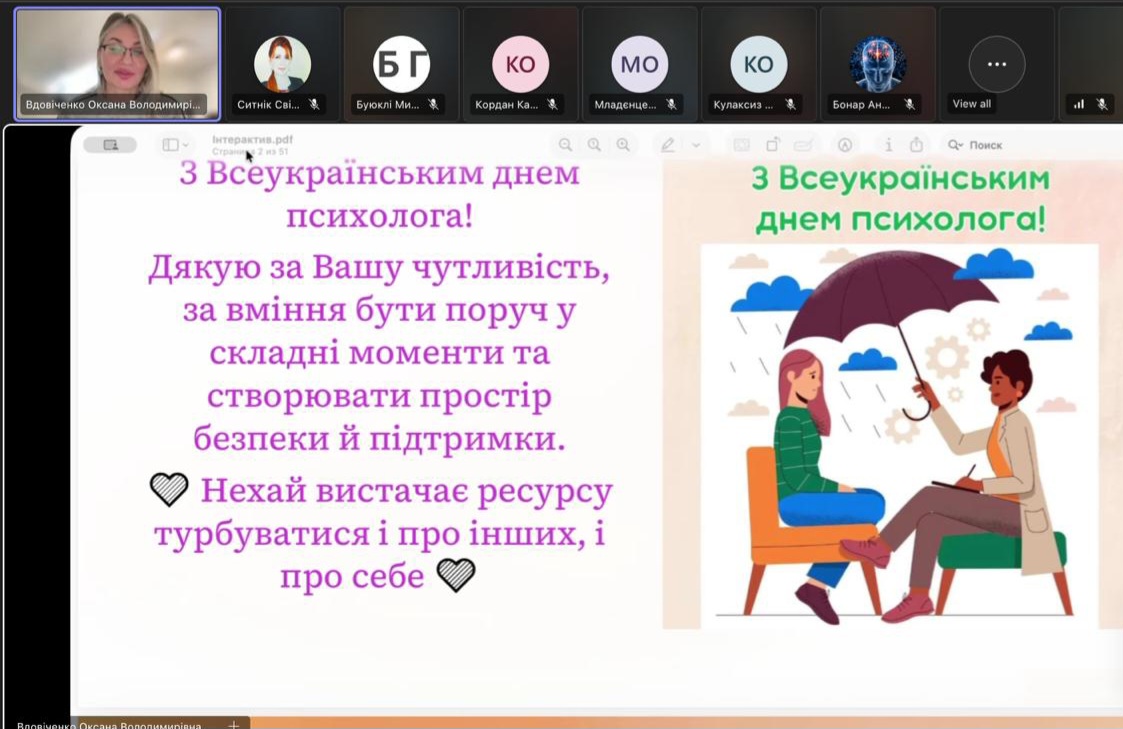The height and width of the screenshot is (729, 1123).
Task: Click the muted mic on Бонар tile
Action: tap(909, 104)
